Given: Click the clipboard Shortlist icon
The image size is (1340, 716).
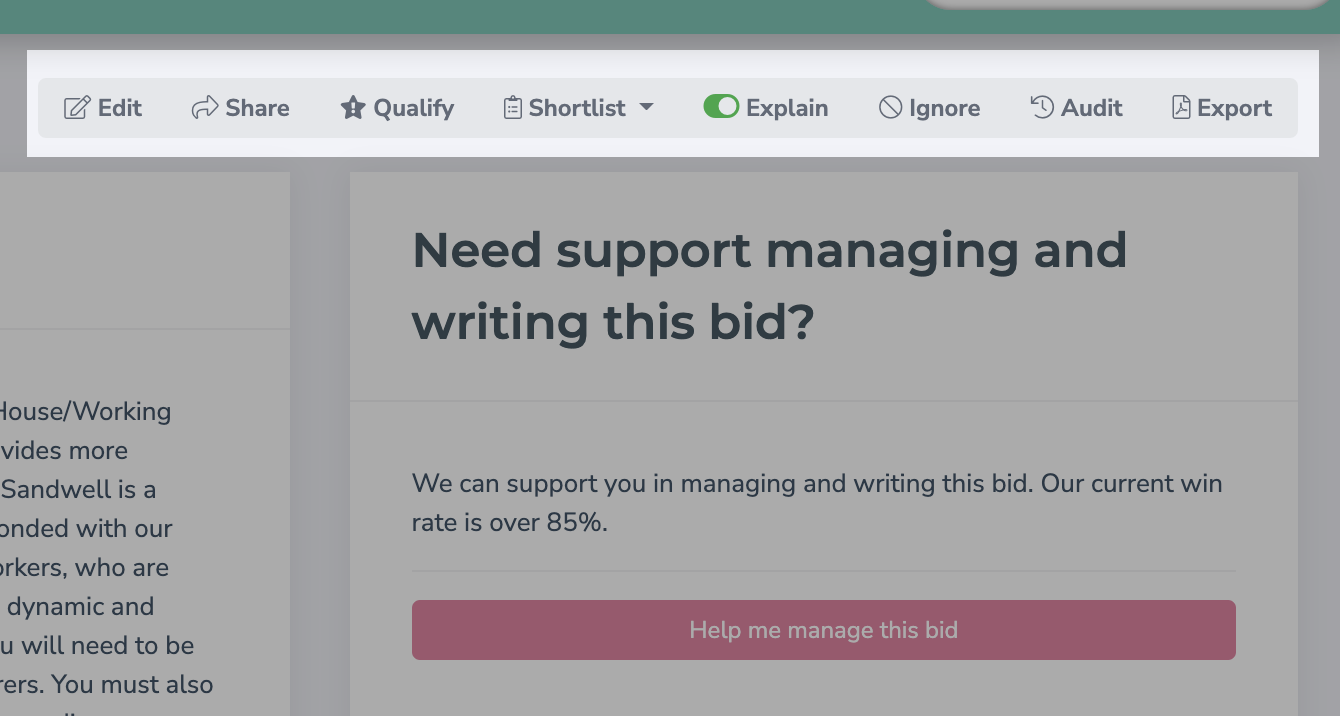Looking at the screenshot, I should 512,108.
